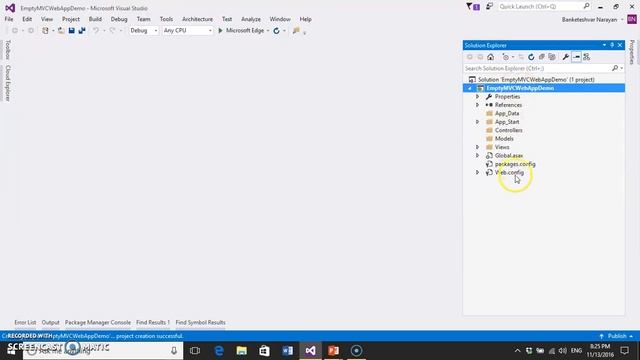Open the Microsoft Edge browser target dropdown

268,31
